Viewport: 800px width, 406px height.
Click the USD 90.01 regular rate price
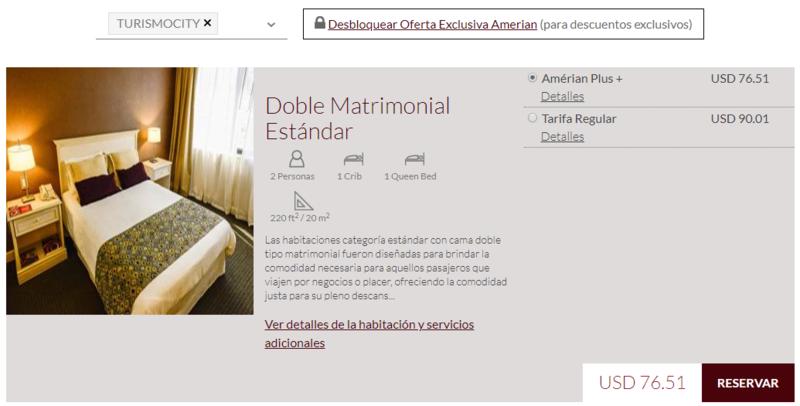point(740,119)
